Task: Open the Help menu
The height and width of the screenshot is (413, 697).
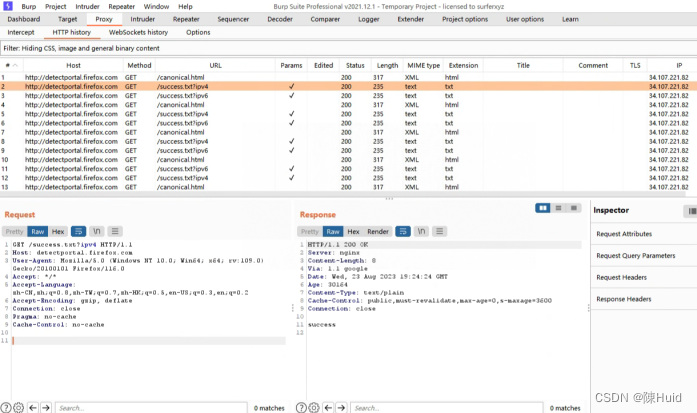Action: [x=185, y=6]
